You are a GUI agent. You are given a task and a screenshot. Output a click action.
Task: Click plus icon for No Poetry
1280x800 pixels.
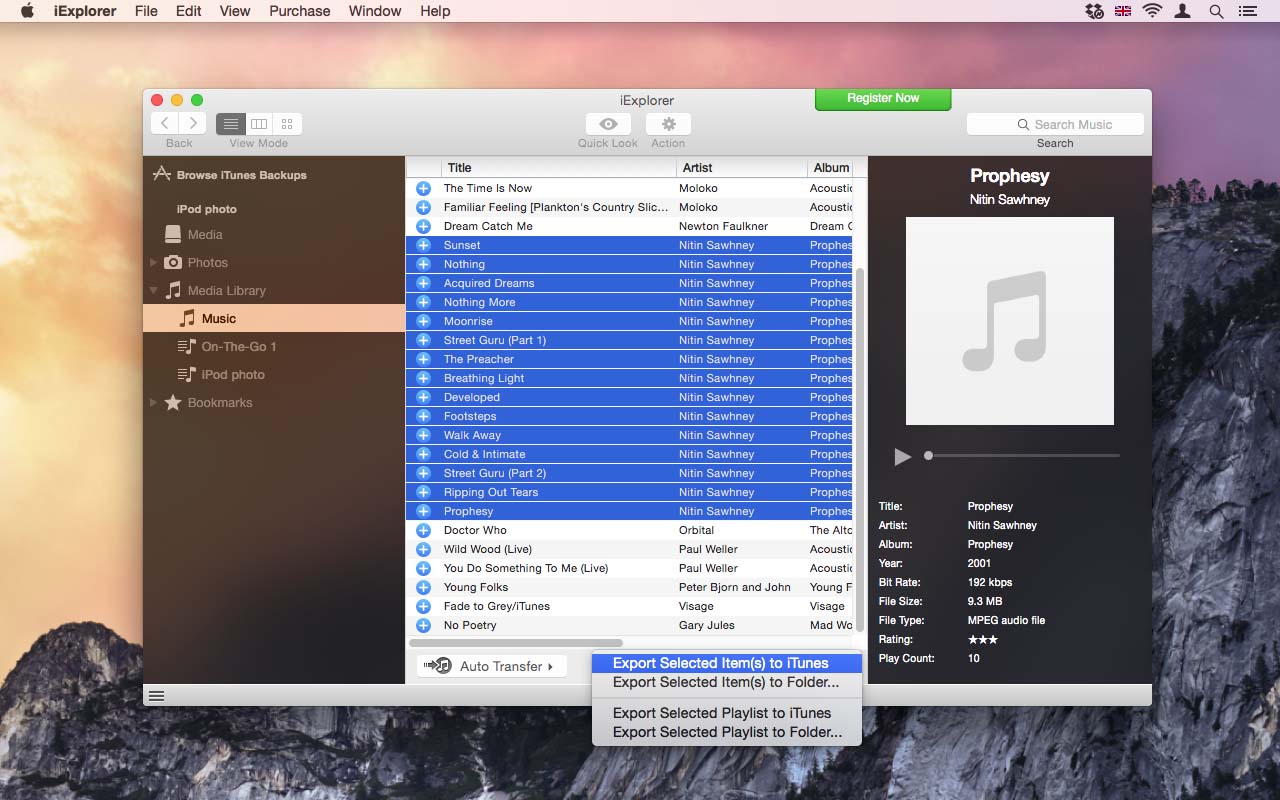pos(423,625)
